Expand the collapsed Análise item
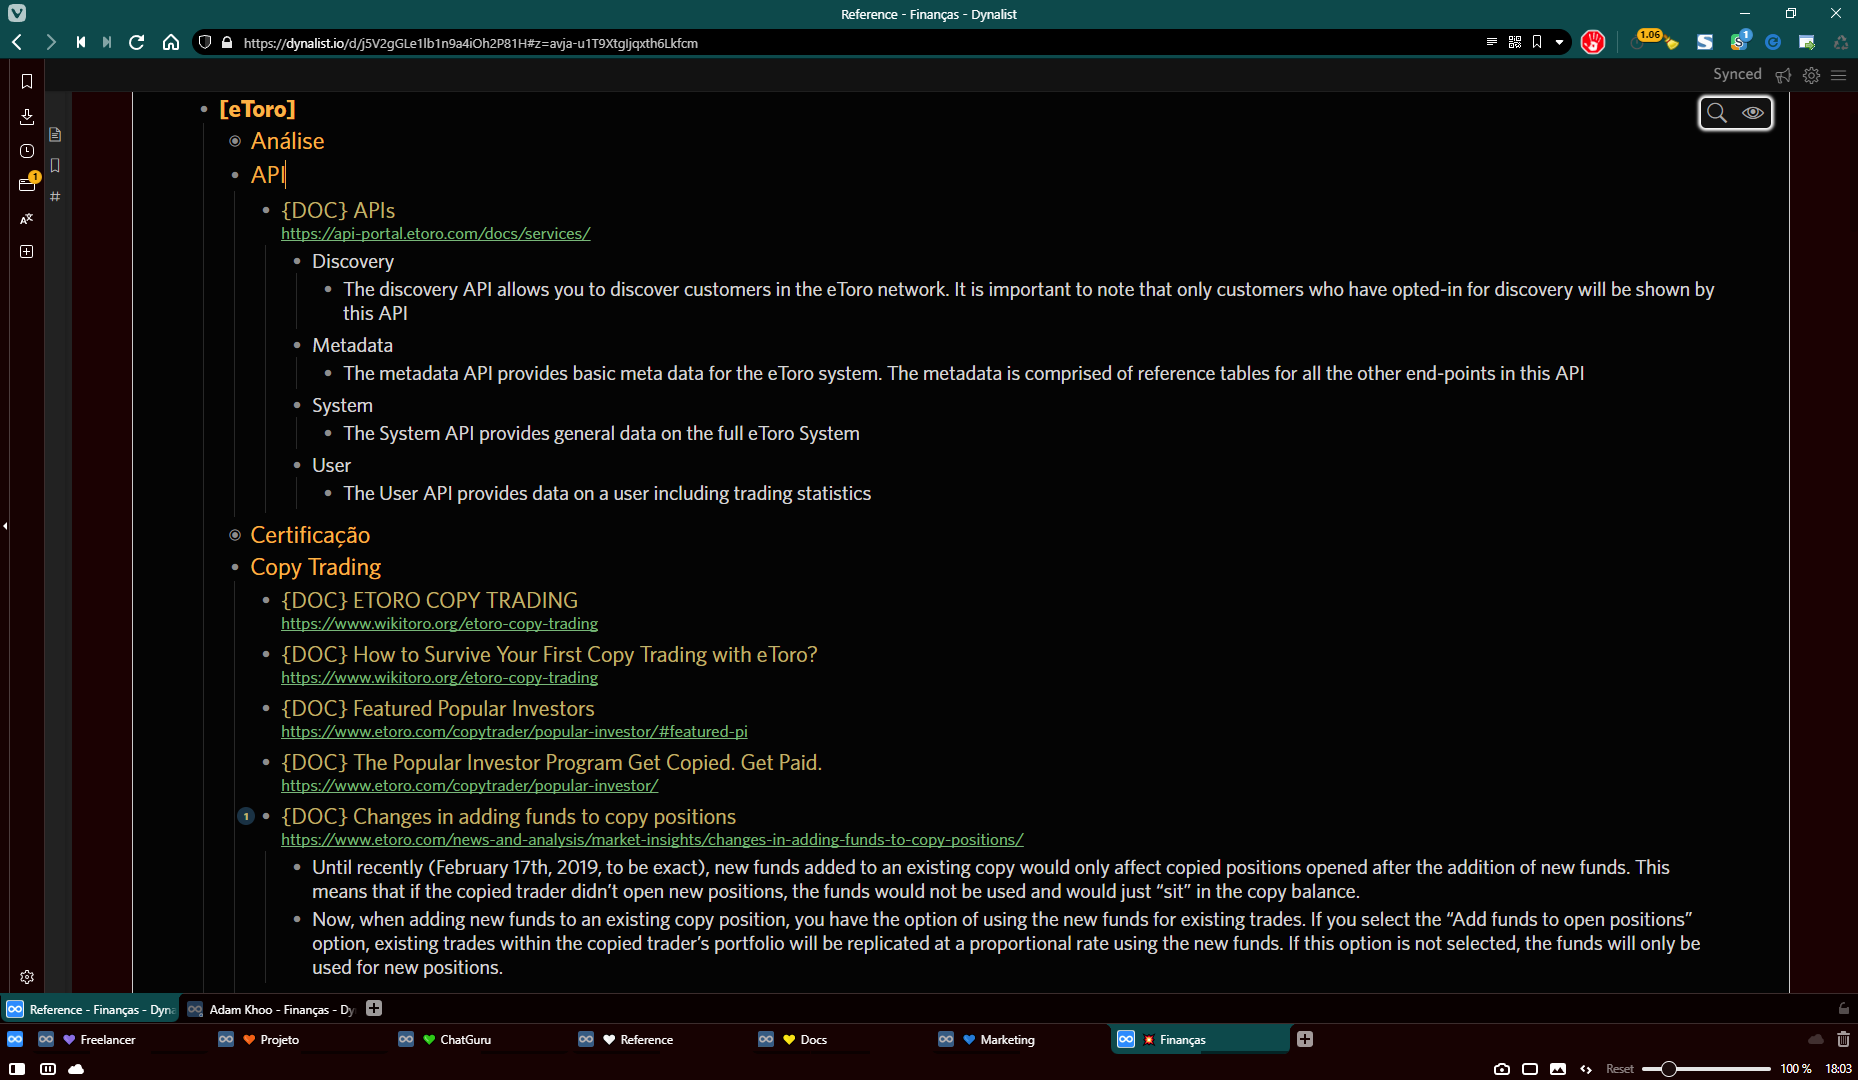Image resolution: width=1858 pixels, height=1080 pixels. [235, 141]
